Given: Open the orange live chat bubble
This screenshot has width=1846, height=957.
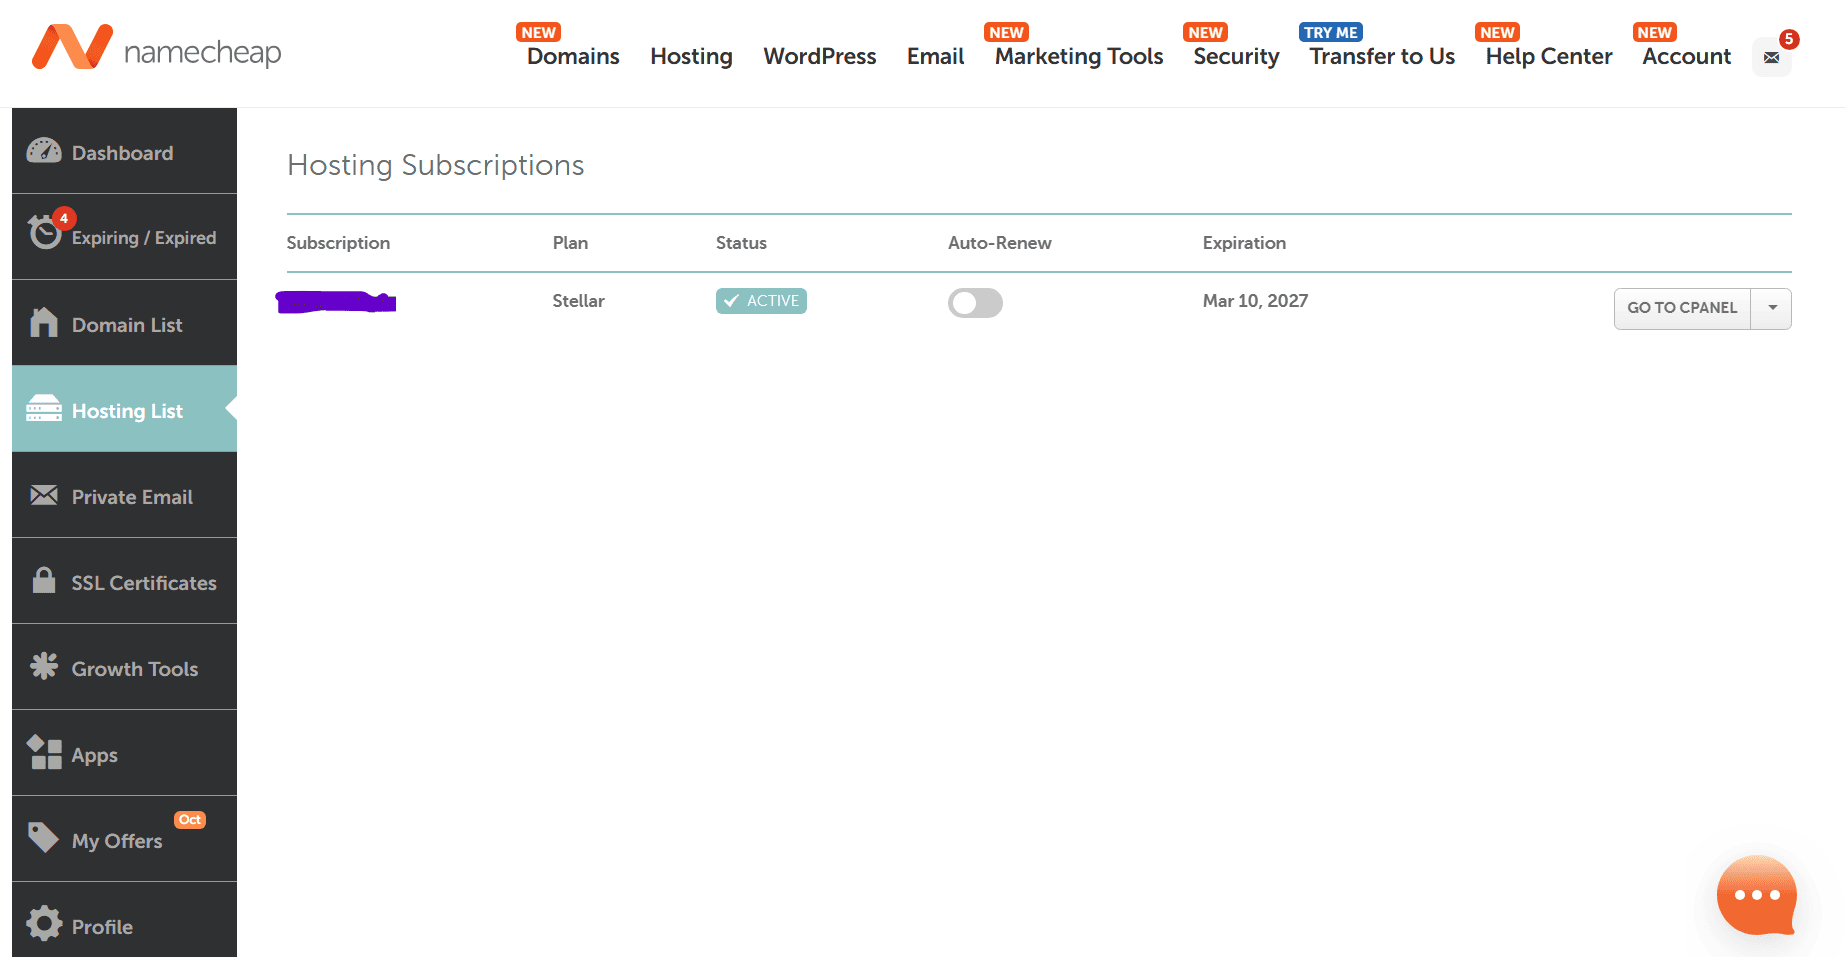Looking at the screenshot, I should pos(1757,896).
